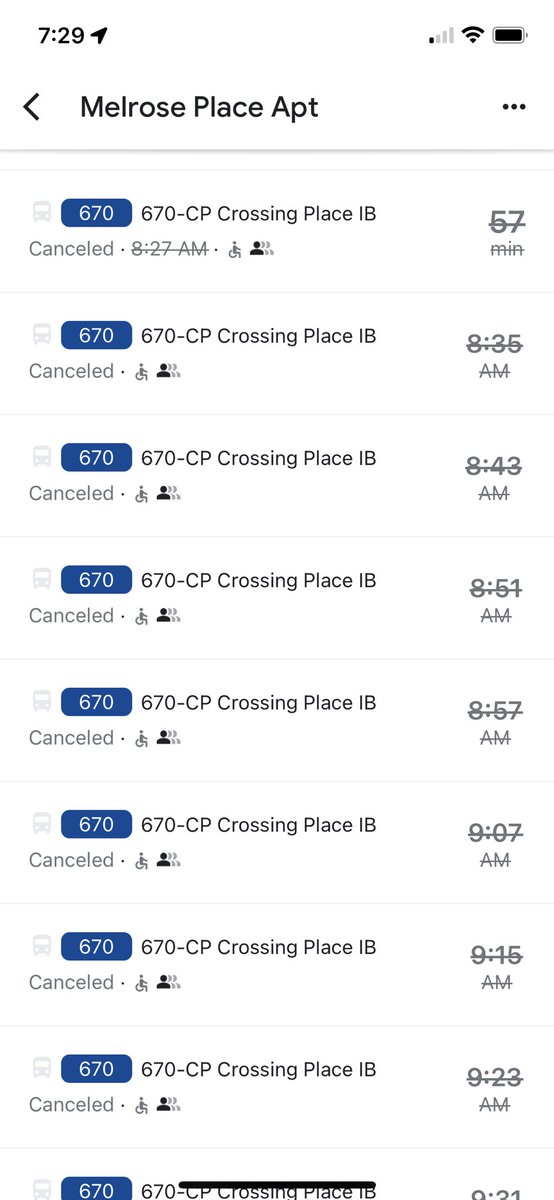Viewport: 554px width, 1200px height.
Task: Open the canceled 8:35 AM departure
Action: click(277, 354)
